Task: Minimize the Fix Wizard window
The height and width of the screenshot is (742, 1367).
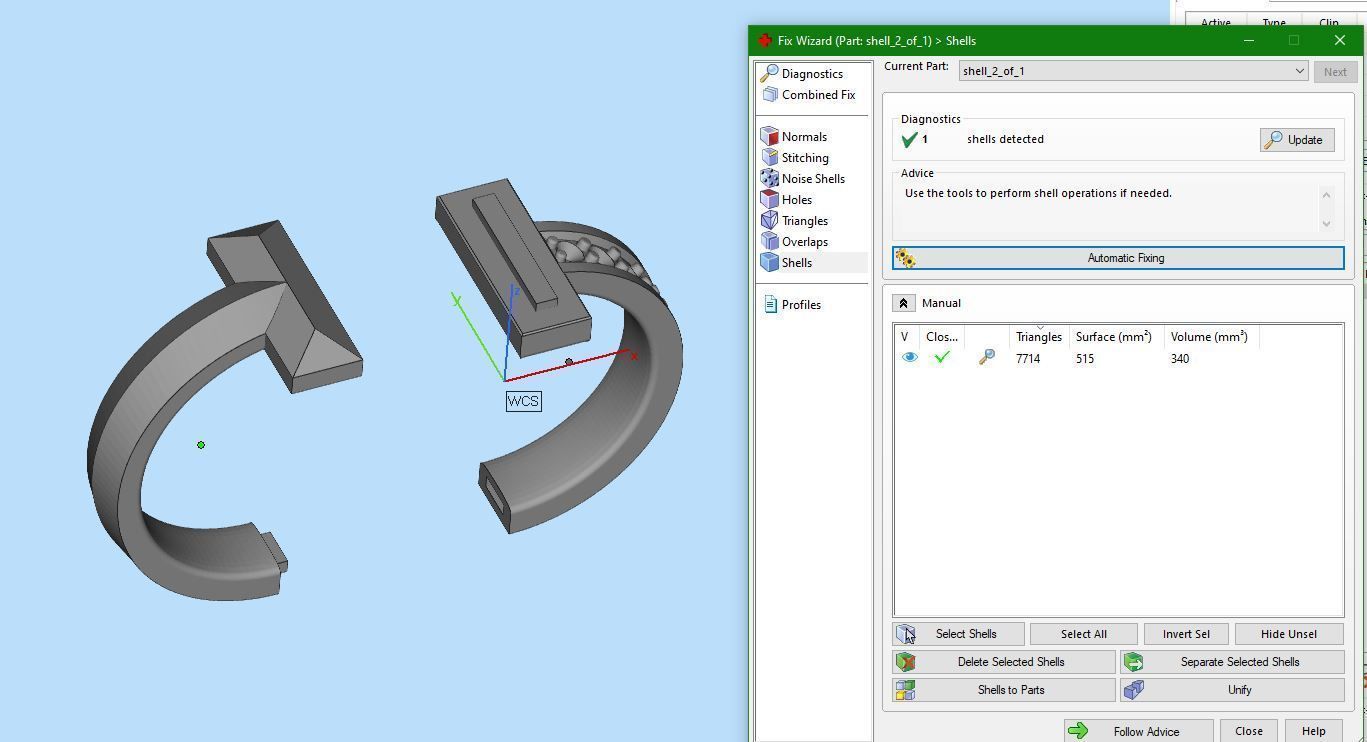Action: point(1248,41)
